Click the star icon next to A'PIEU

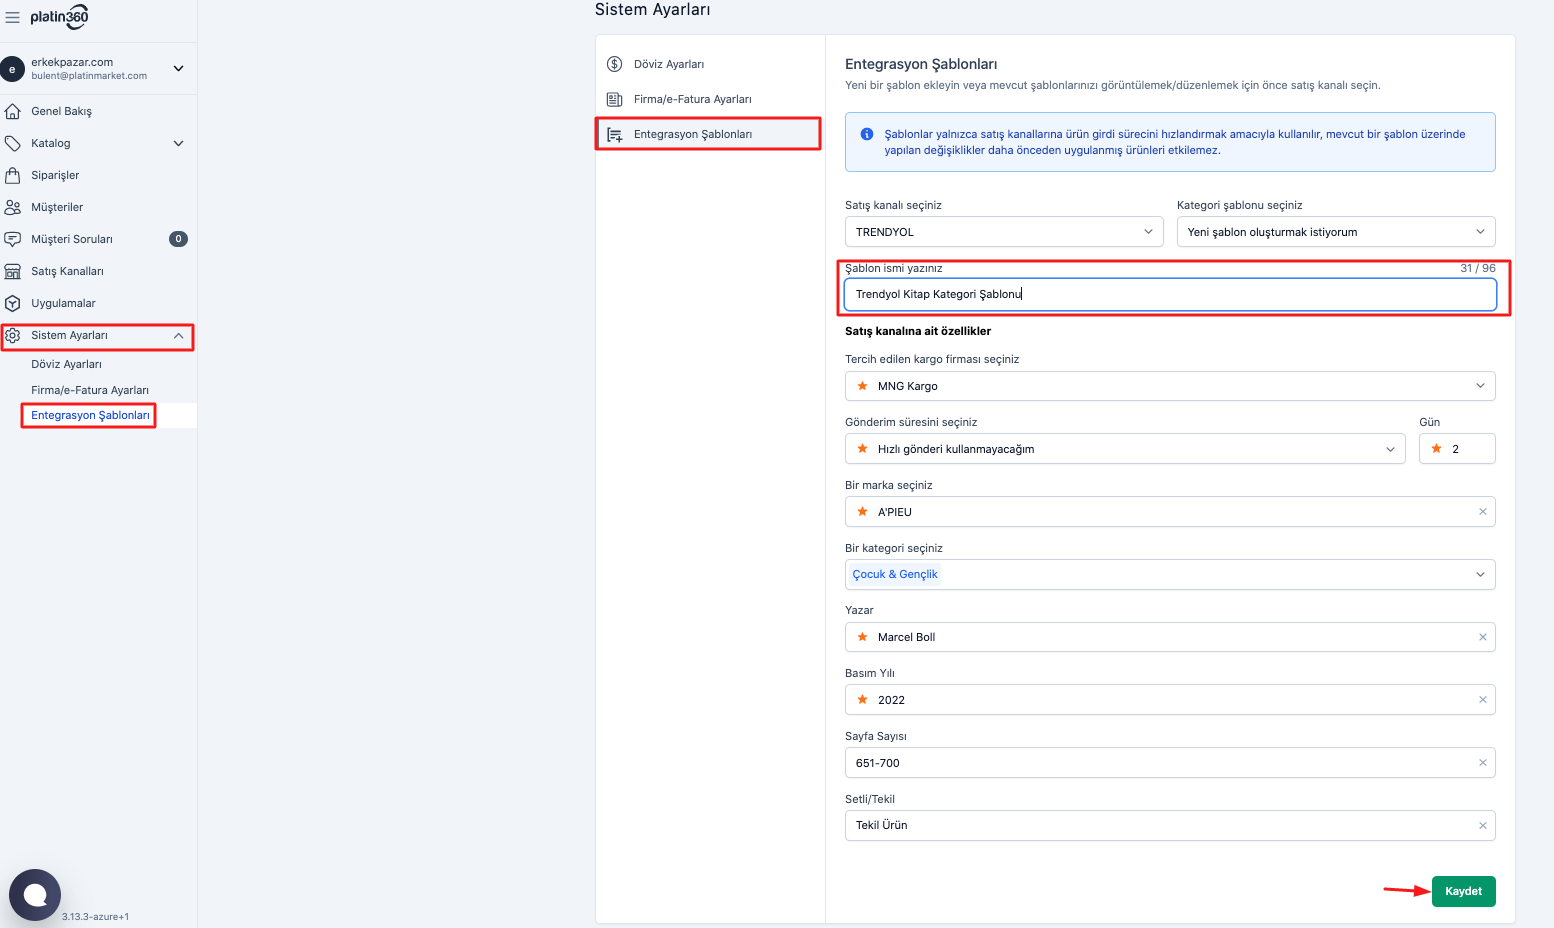863,512
